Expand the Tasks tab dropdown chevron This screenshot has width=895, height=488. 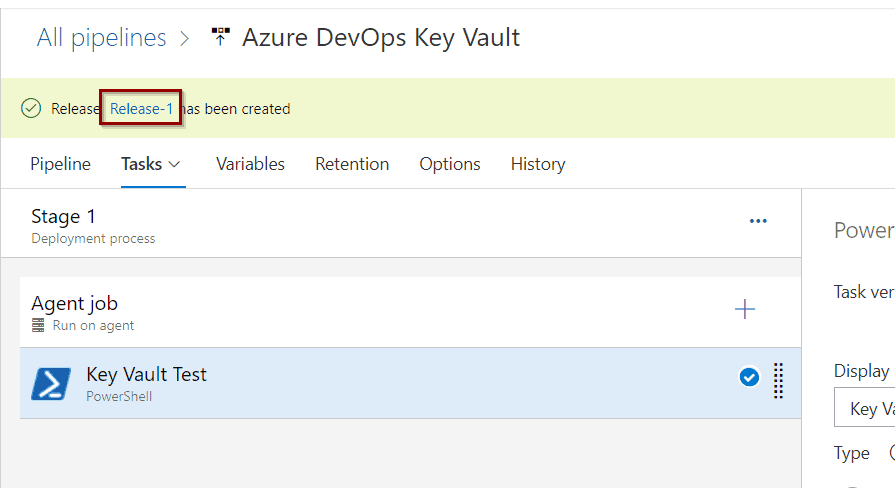pyautogui.click(x=175, y=164)
